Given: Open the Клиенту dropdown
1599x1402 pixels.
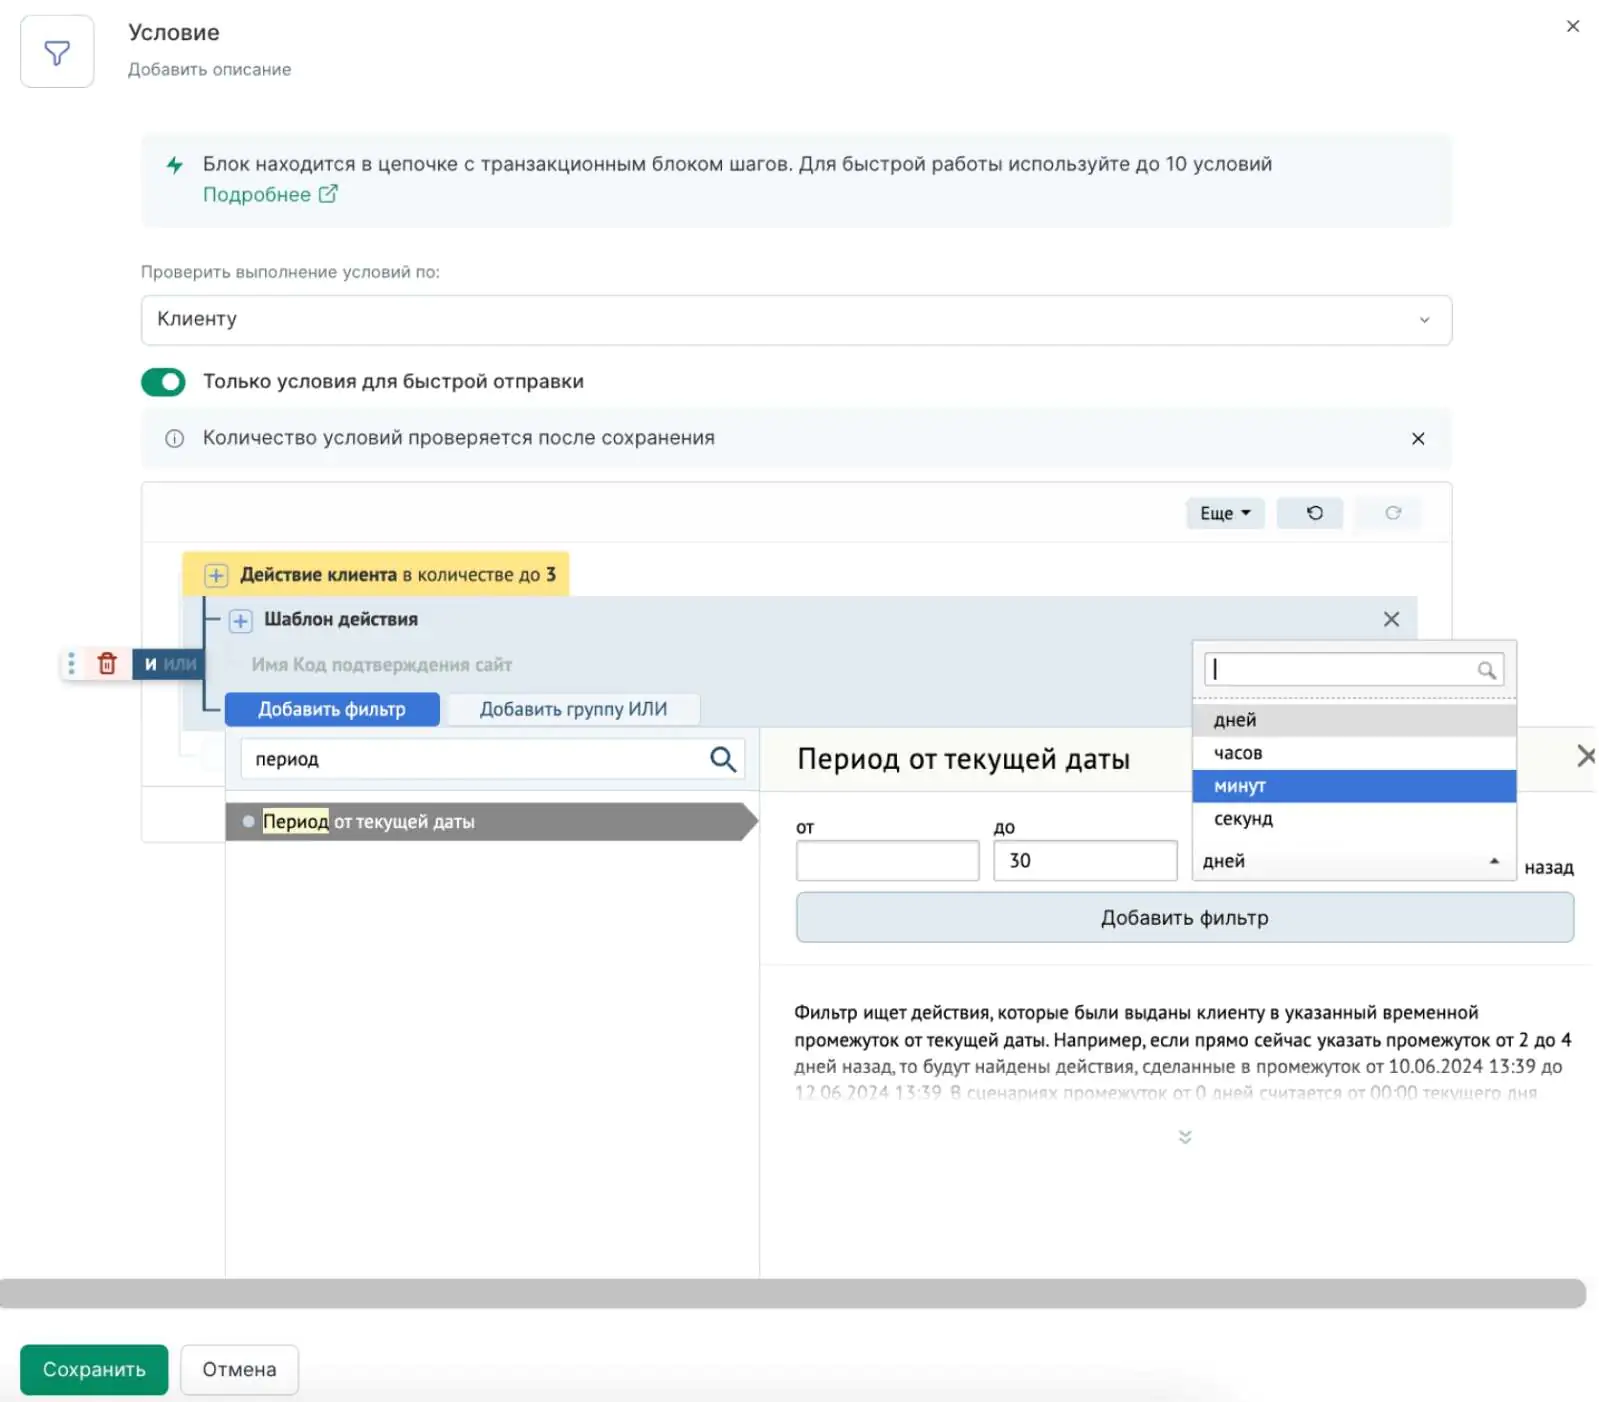Looking at the screenshot, I should [796, 320].
